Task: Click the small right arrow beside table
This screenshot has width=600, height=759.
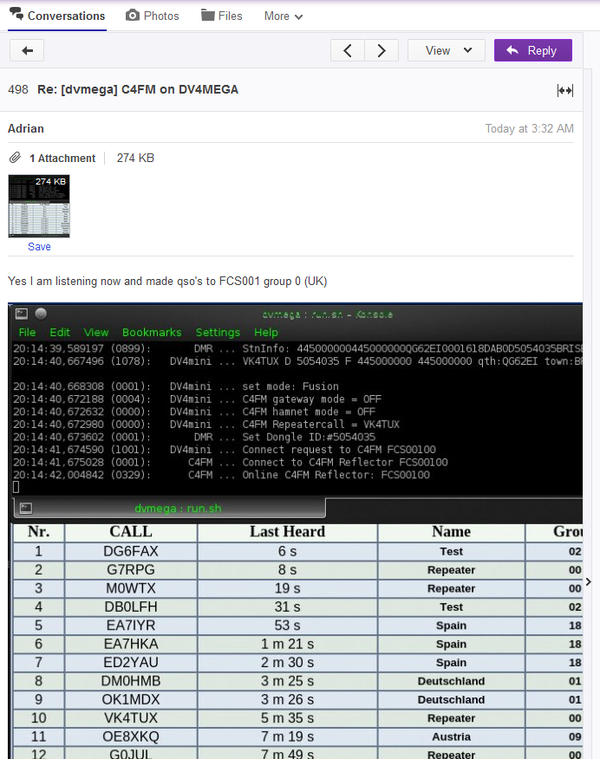Action: pyautogui.click(x=588, y=581)
